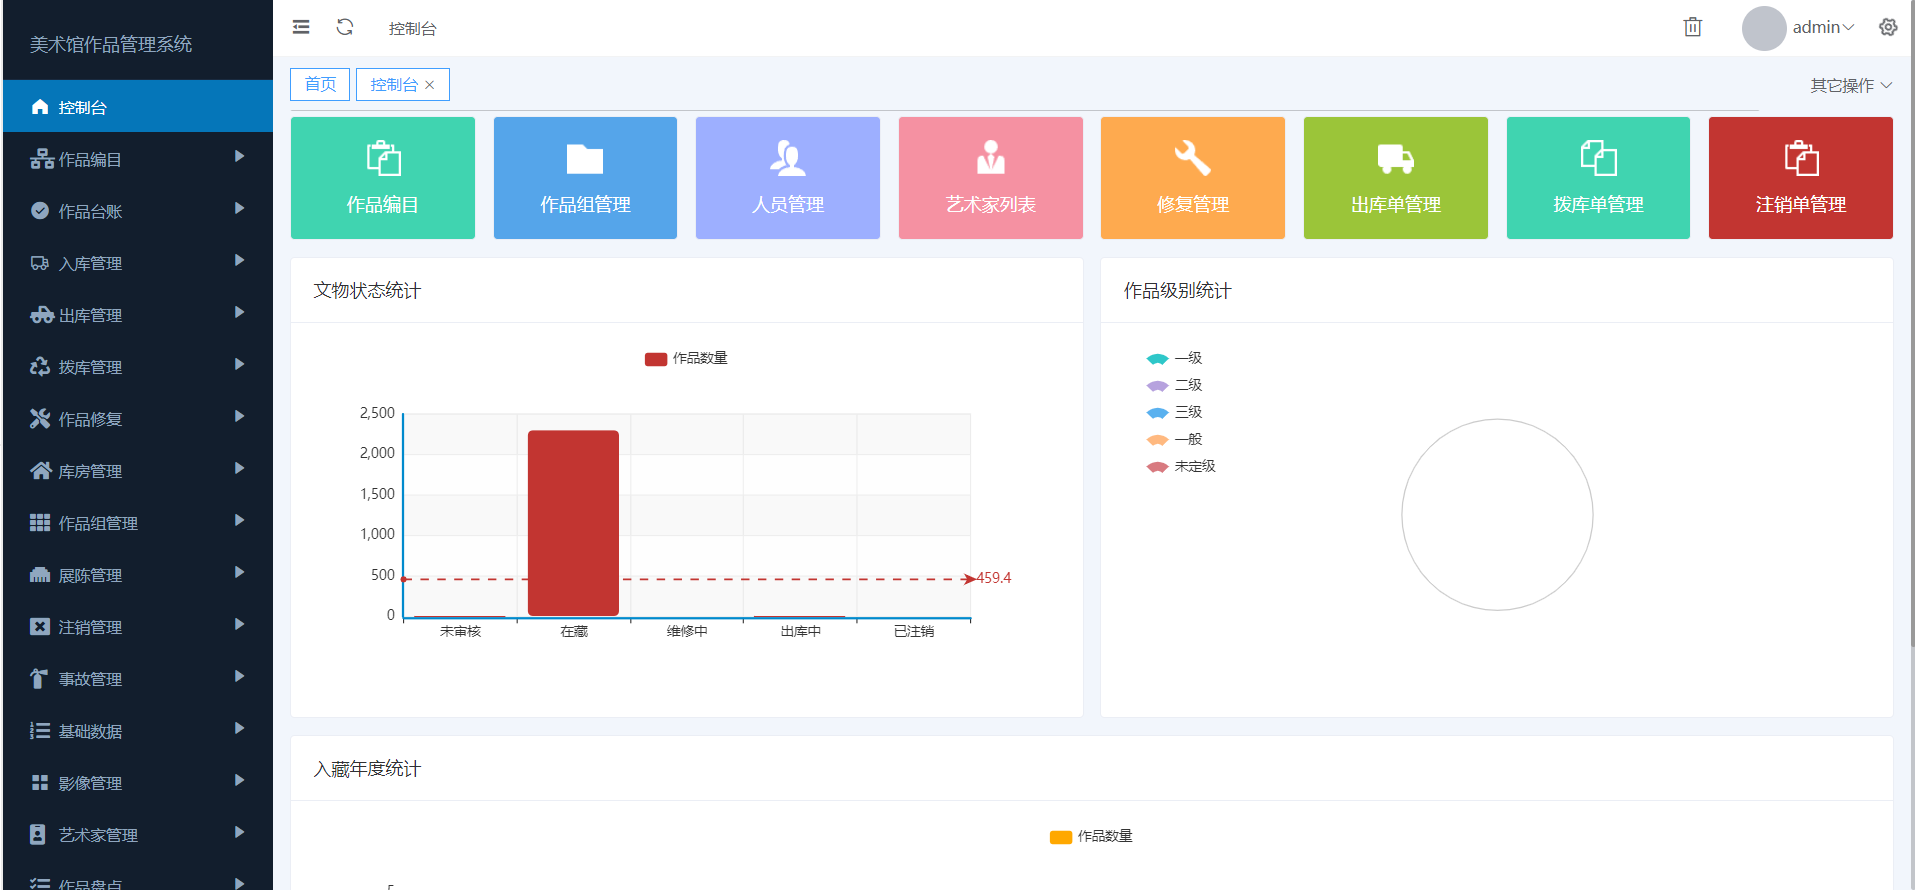Screen dimensions: 1915x890
Task: Click the 已注销 axis label
Action: click(914, 631)
